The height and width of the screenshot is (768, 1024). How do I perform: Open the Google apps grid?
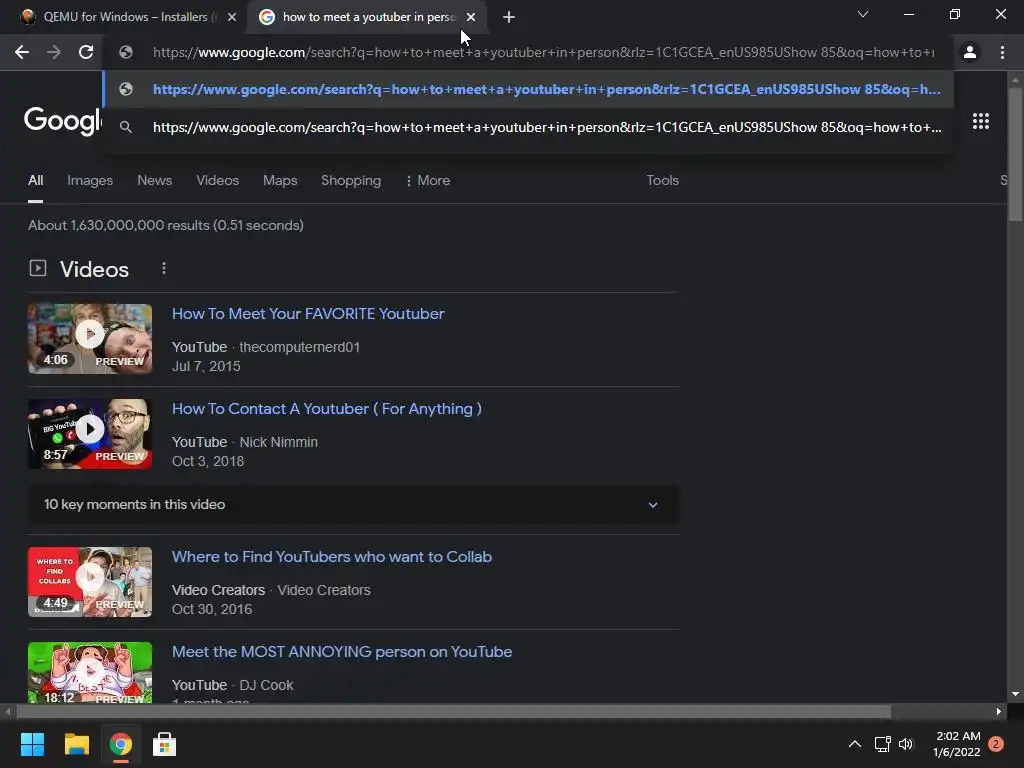(x=981, y=121)
